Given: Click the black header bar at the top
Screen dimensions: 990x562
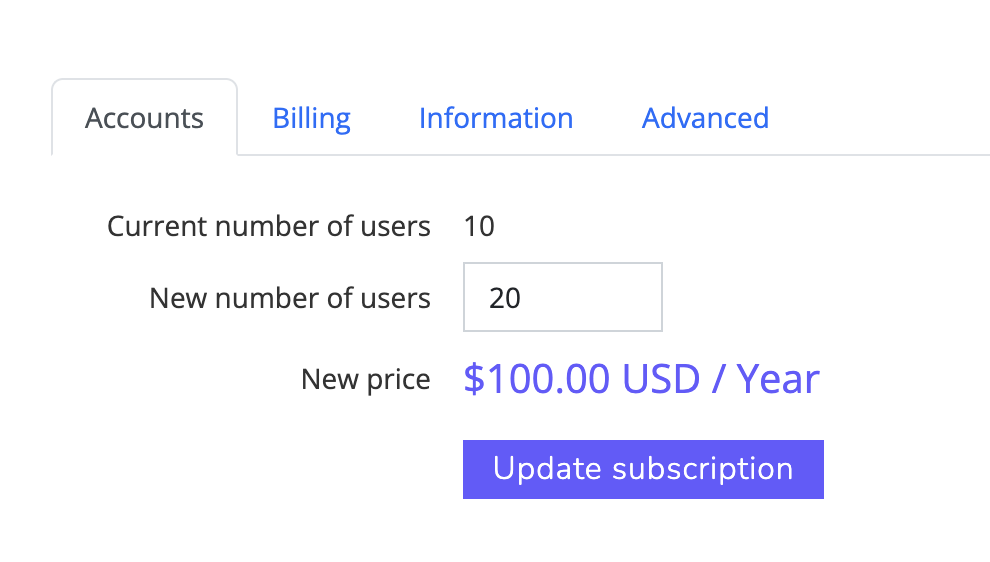Looking at the screenshot, I should pyautogui.click(x=495, y=37).
